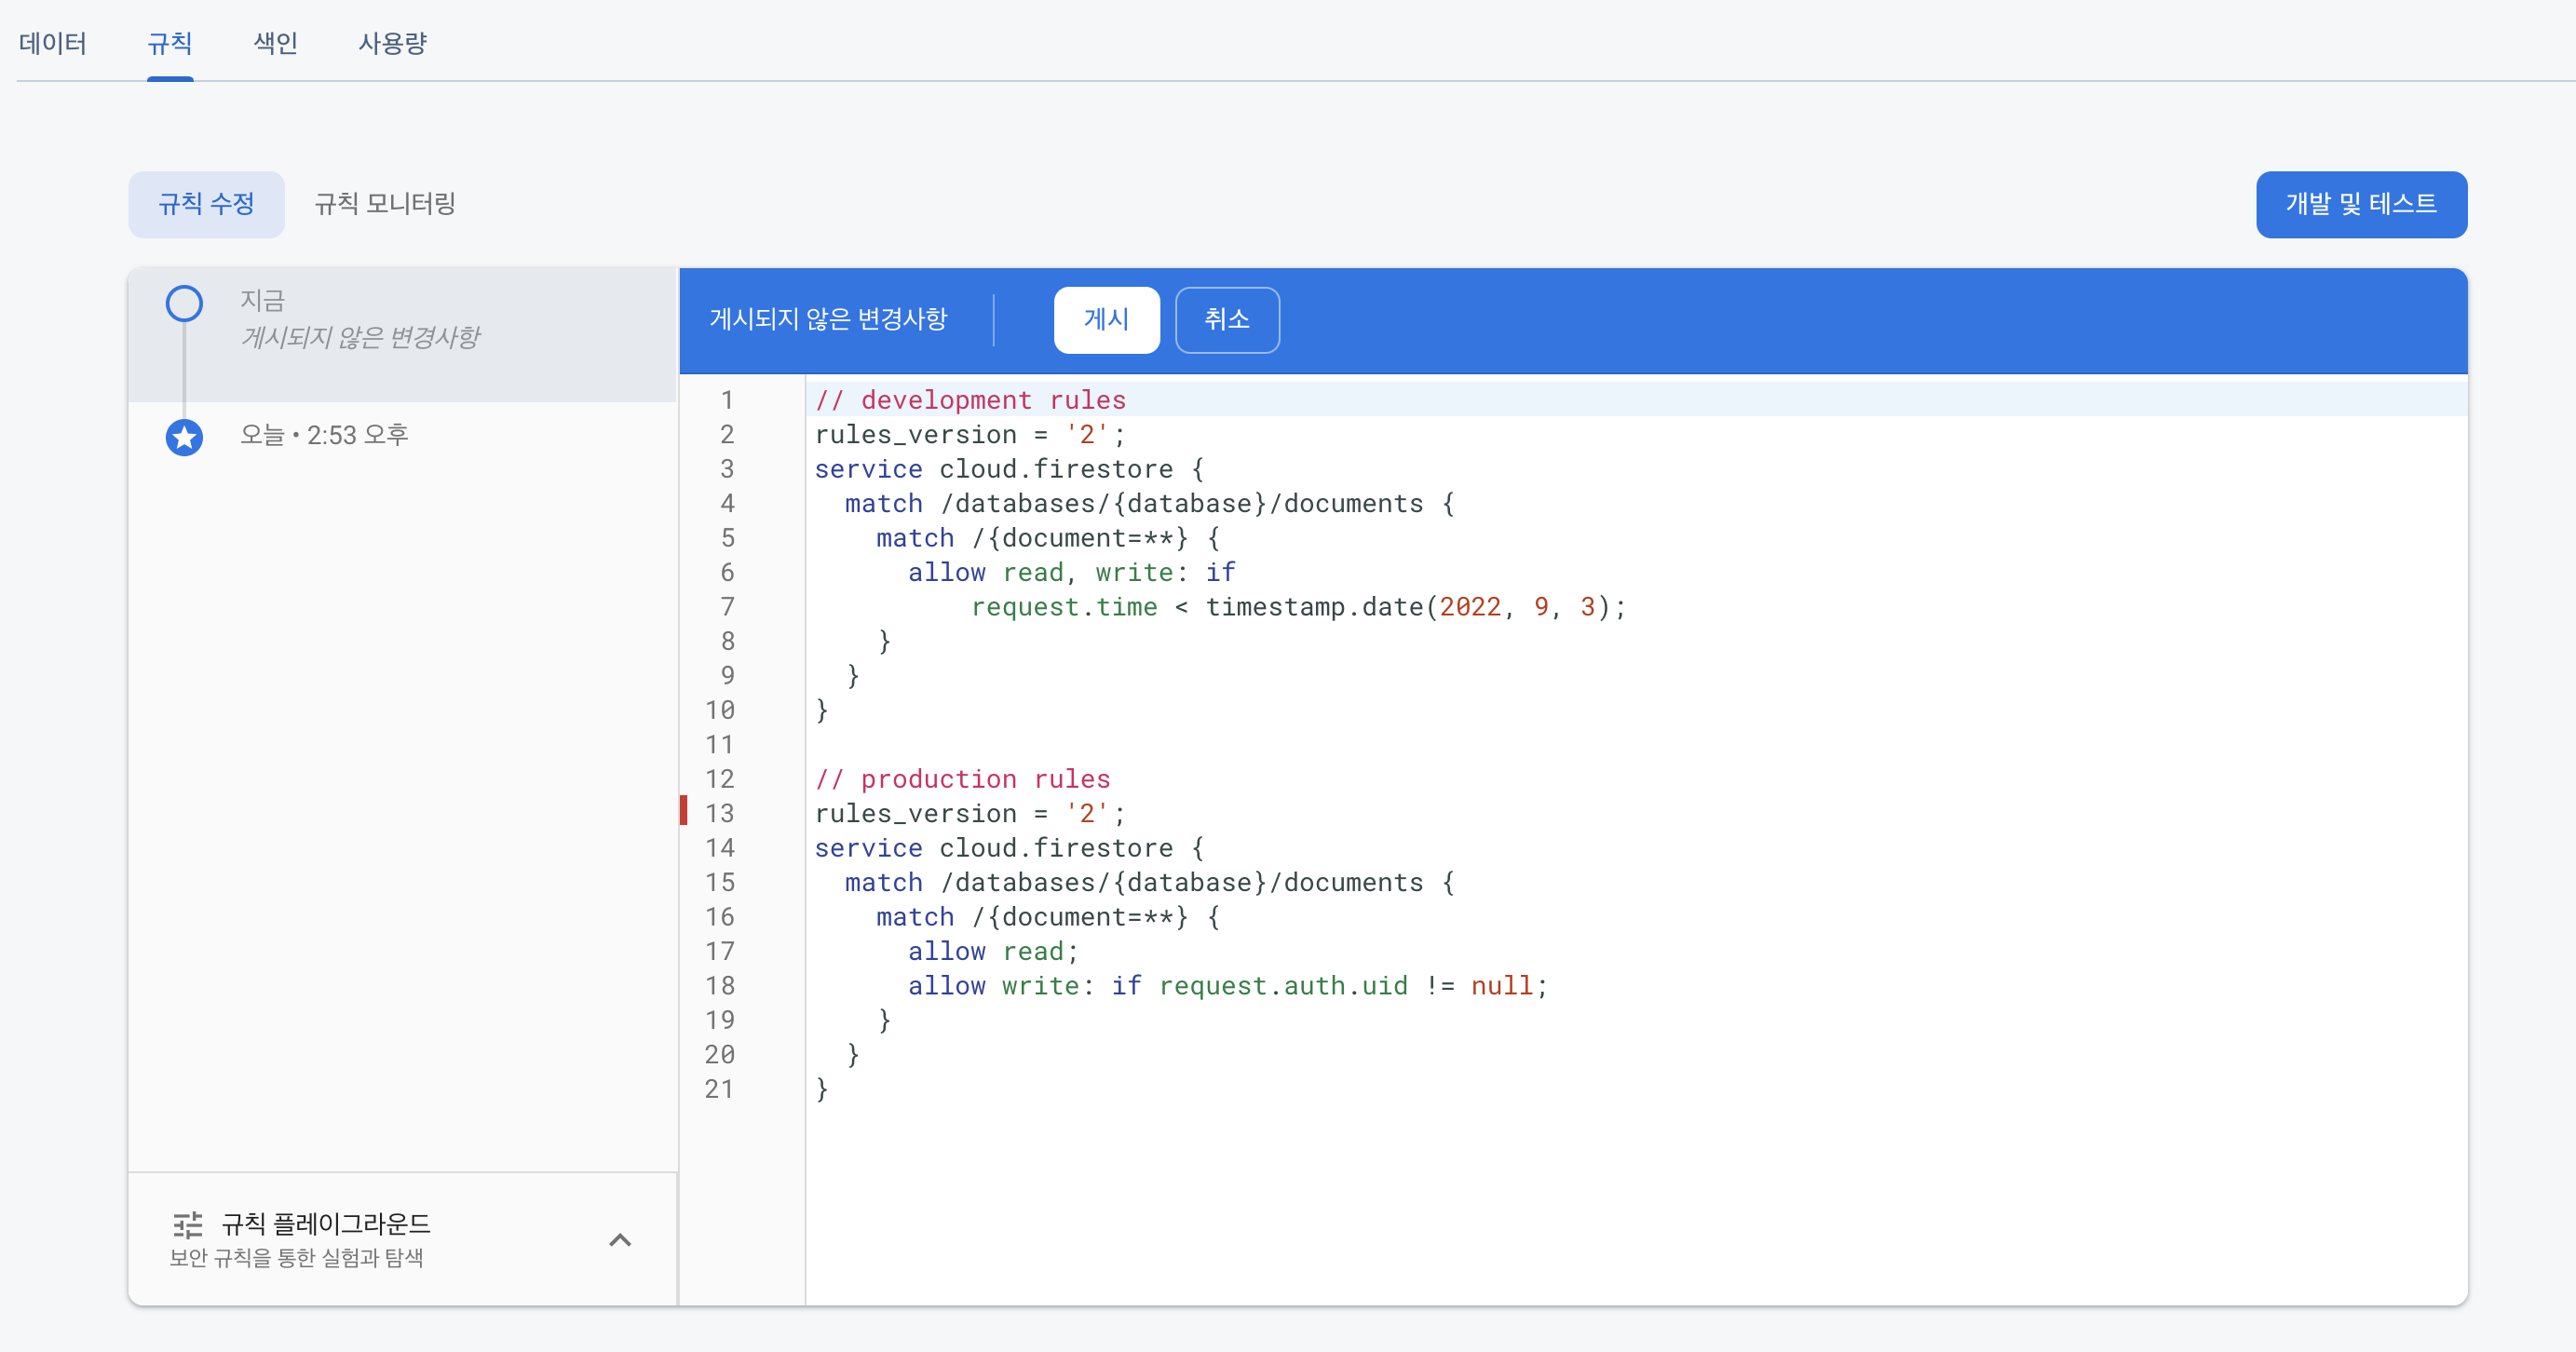Toggle to the 규칙 수정 view
This screenshot has height=1352, width=2576.
point(206,204)
